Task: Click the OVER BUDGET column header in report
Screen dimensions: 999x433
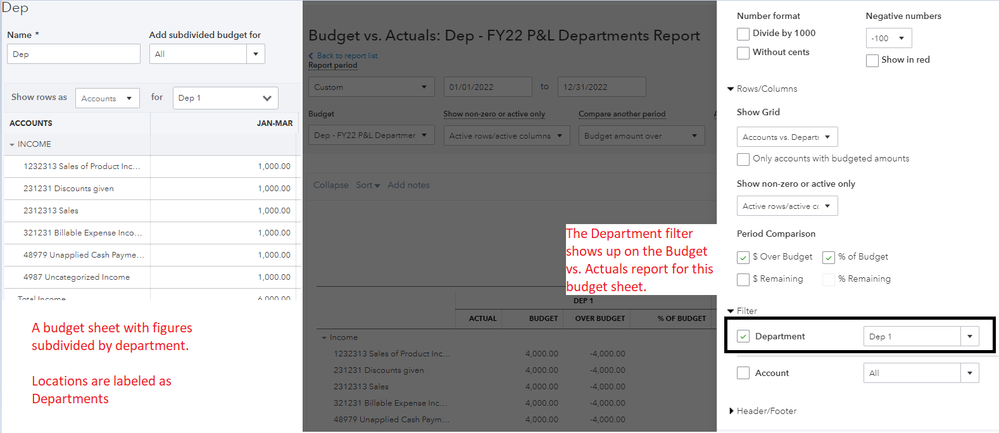Action: [598, 318]
